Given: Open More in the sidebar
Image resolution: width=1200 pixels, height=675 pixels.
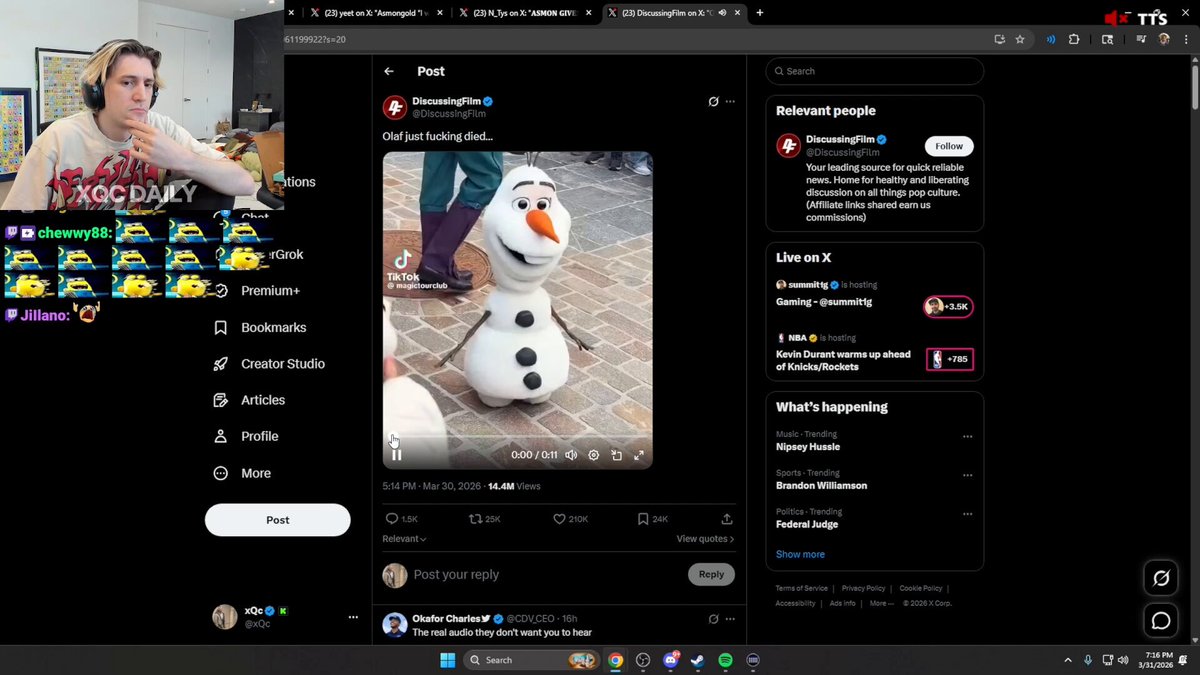Looking at the screenshot, I should (x=243, y=473).
